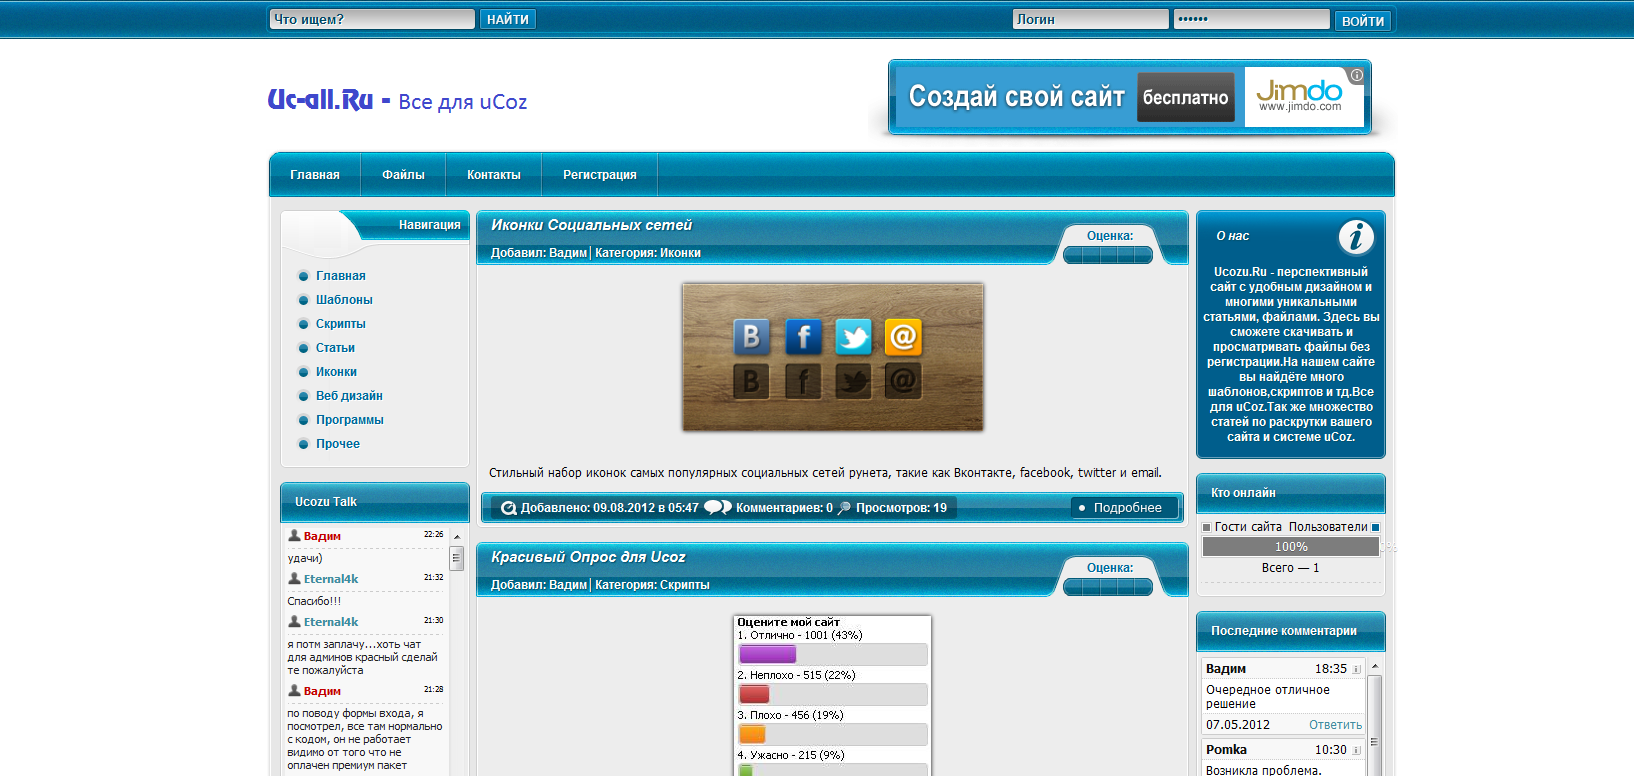1634x776 pixels.
Task: Click the comments list scroll-up arrow
Action: point(1375,666)
